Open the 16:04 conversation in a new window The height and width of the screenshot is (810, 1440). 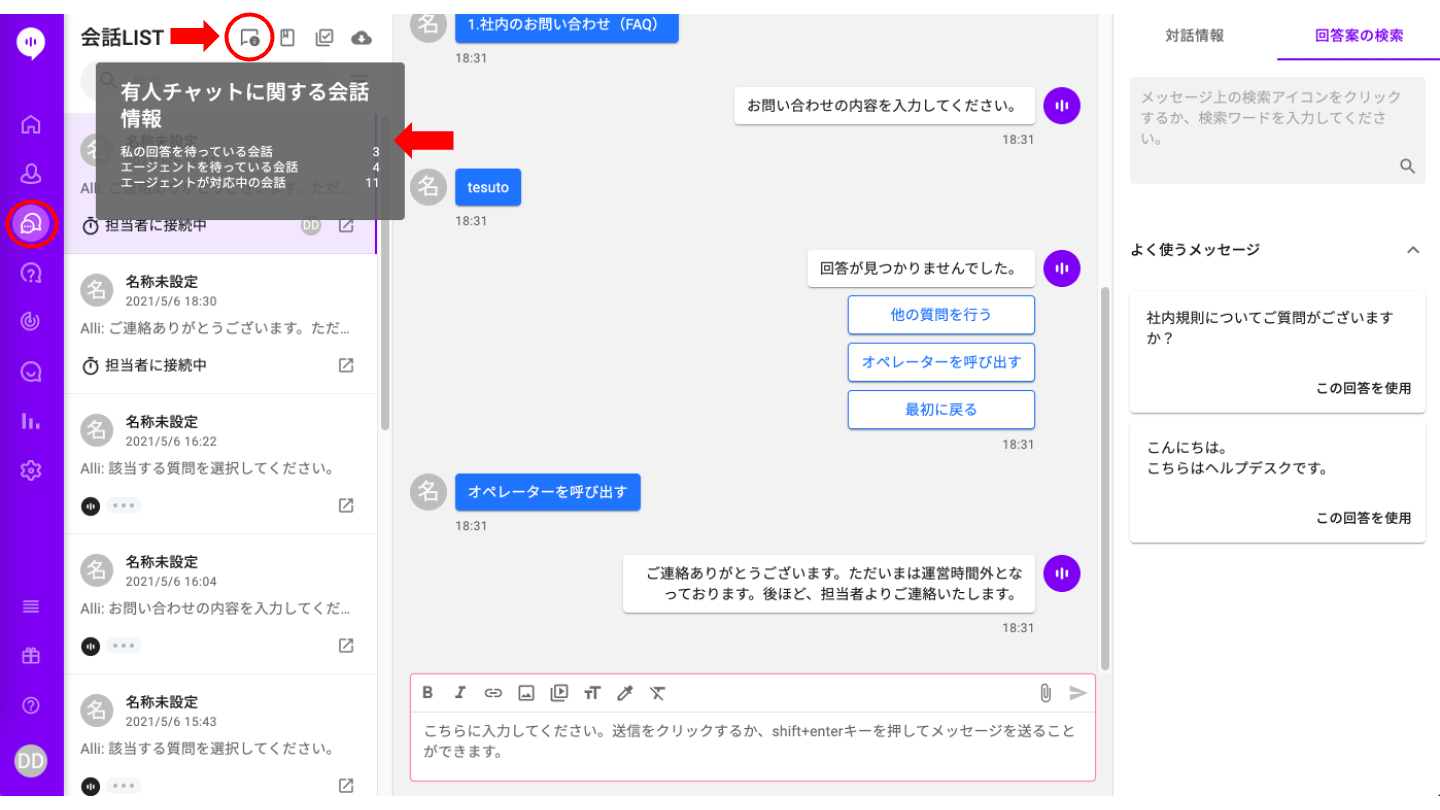346,646
